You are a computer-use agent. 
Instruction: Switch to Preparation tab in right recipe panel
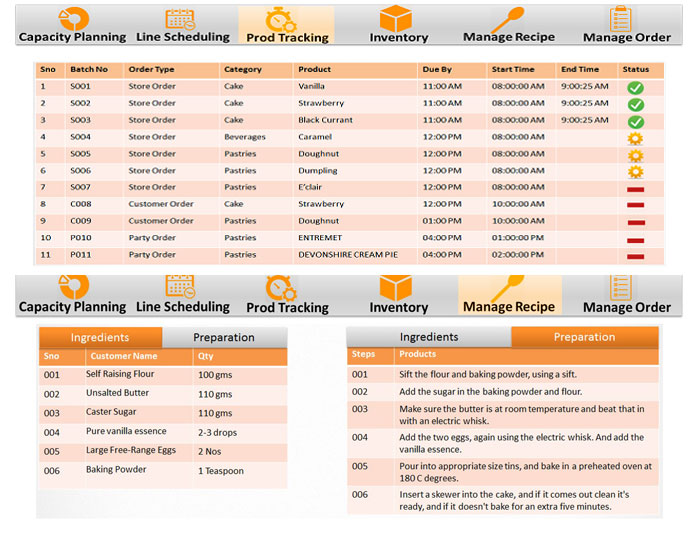(x=585, y=337)
